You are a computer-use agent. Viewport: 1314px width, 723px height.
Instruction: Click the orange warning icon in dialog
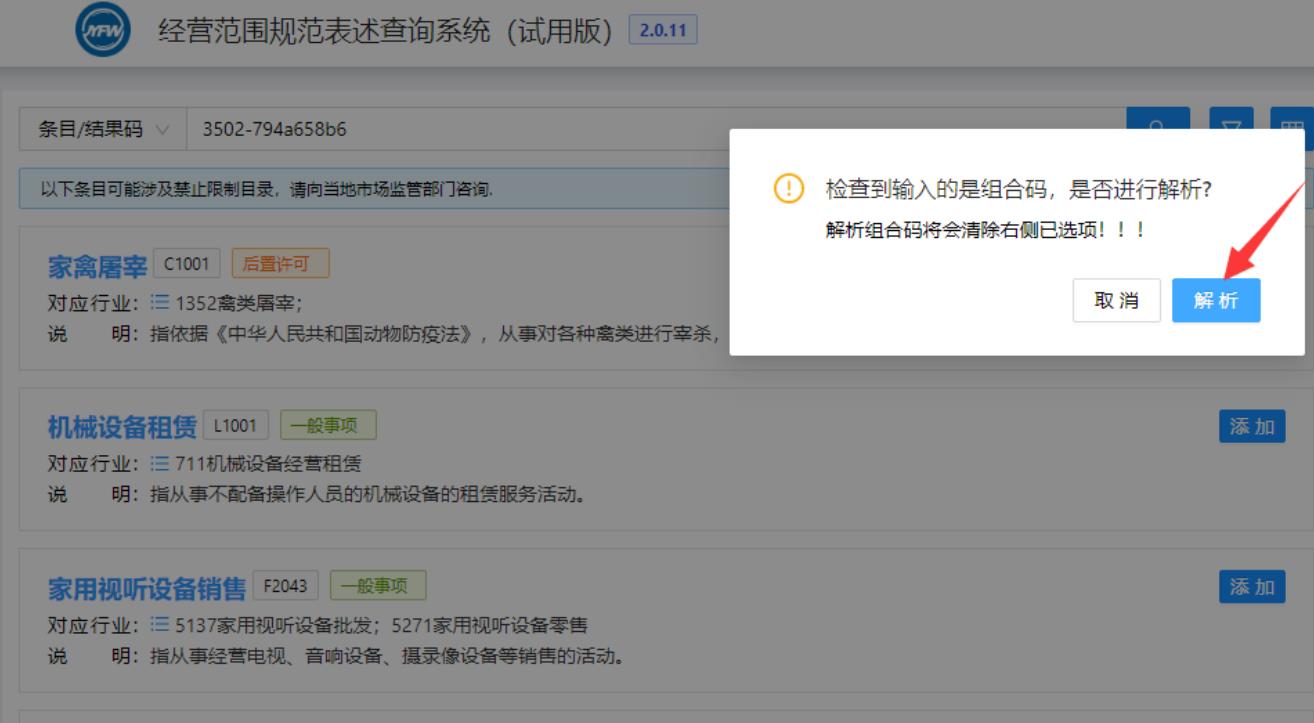click(x=789, y=189)
